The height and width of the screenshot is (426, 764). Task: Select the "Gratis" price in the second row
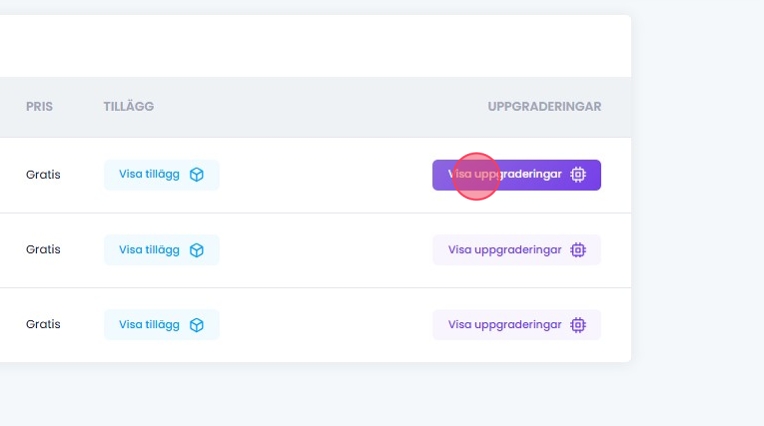point(43,250)
